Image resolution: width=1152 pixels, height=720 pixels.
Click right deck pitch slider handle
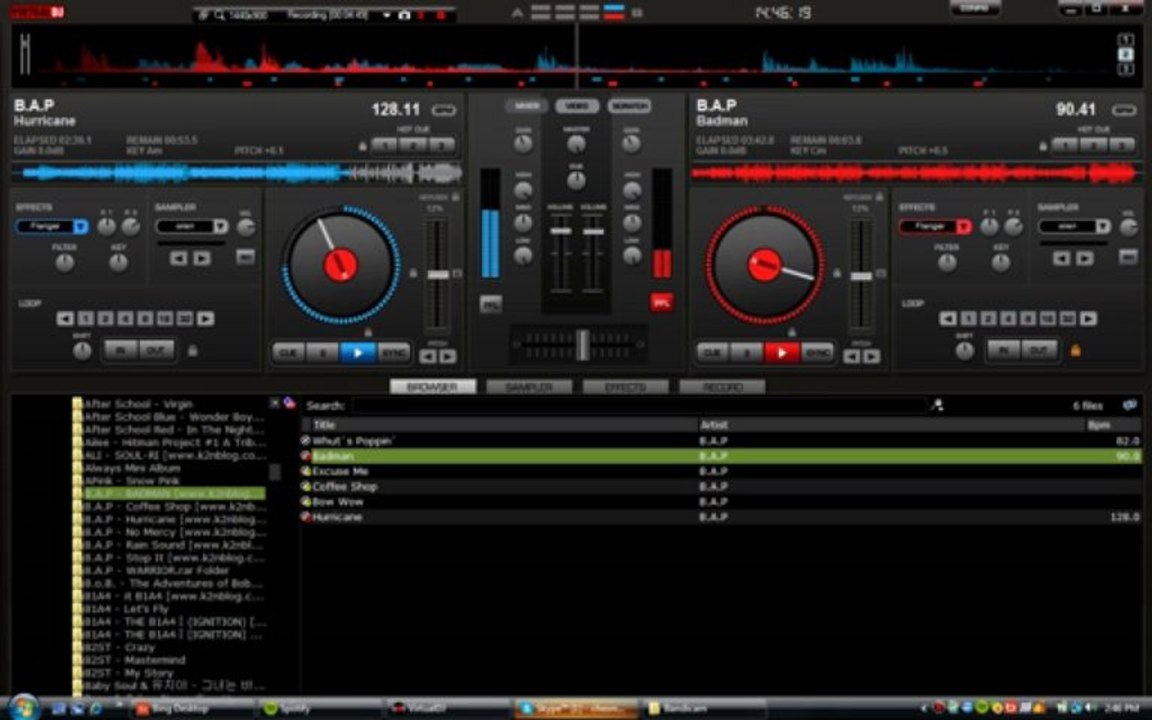861,276
